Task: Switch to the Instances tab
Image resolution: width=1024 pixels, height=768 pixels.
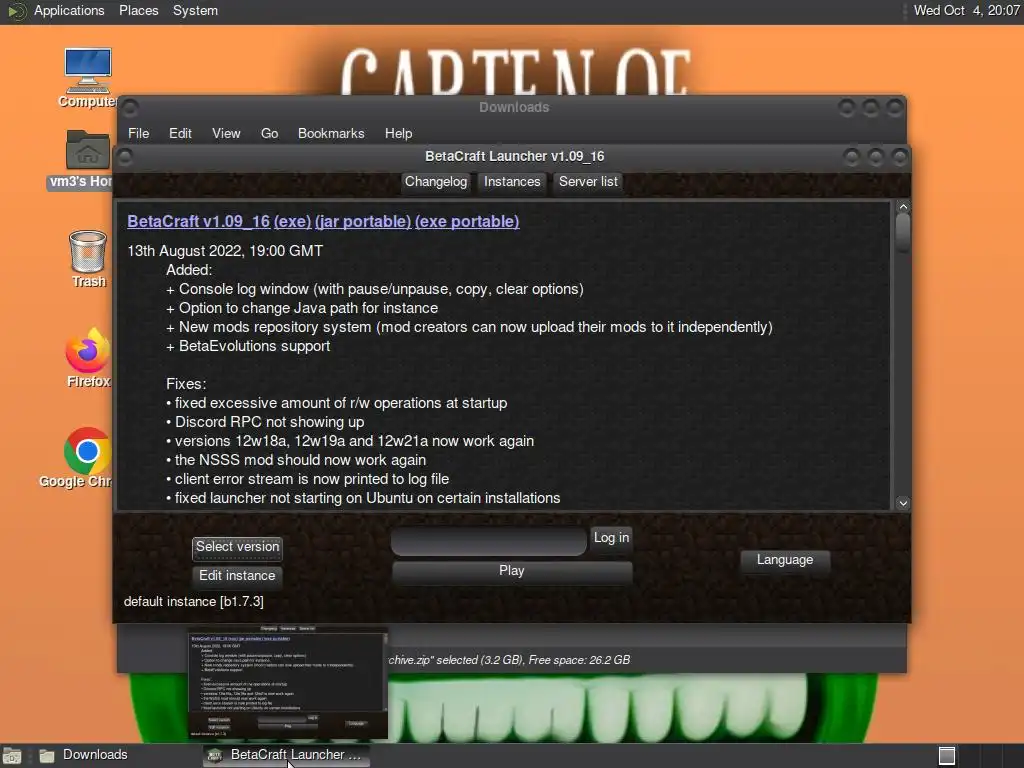Action: point(512,182)
